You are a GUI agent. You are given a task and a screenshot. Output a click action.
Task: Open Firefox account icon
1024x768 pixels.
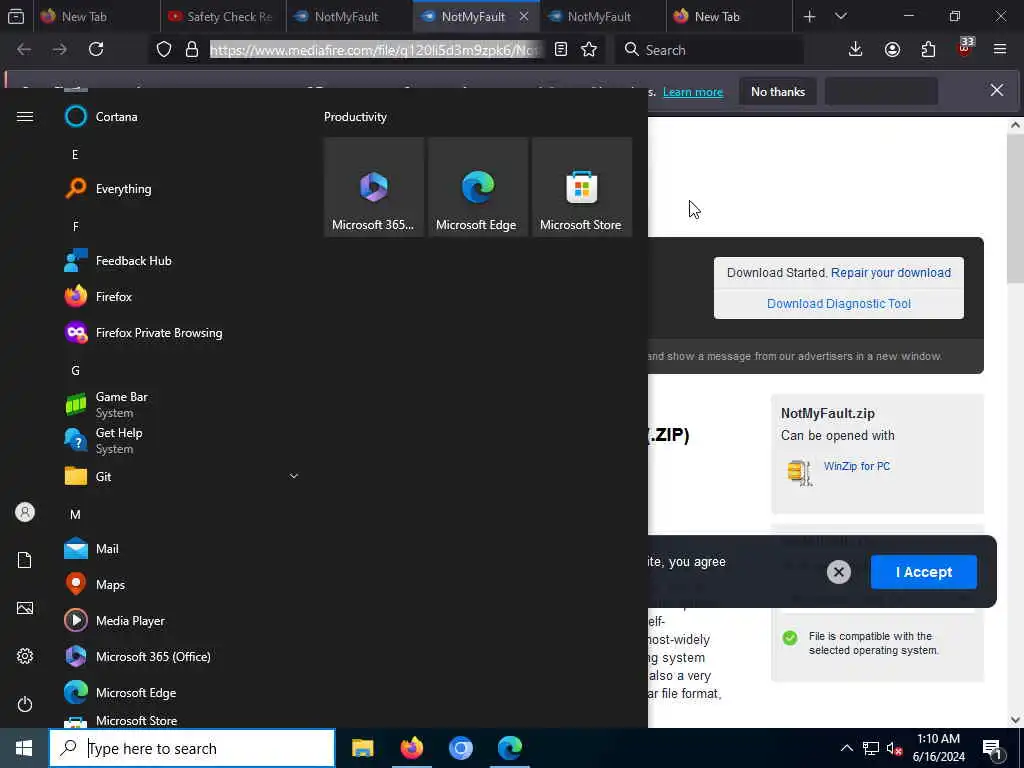pos(892,49)
